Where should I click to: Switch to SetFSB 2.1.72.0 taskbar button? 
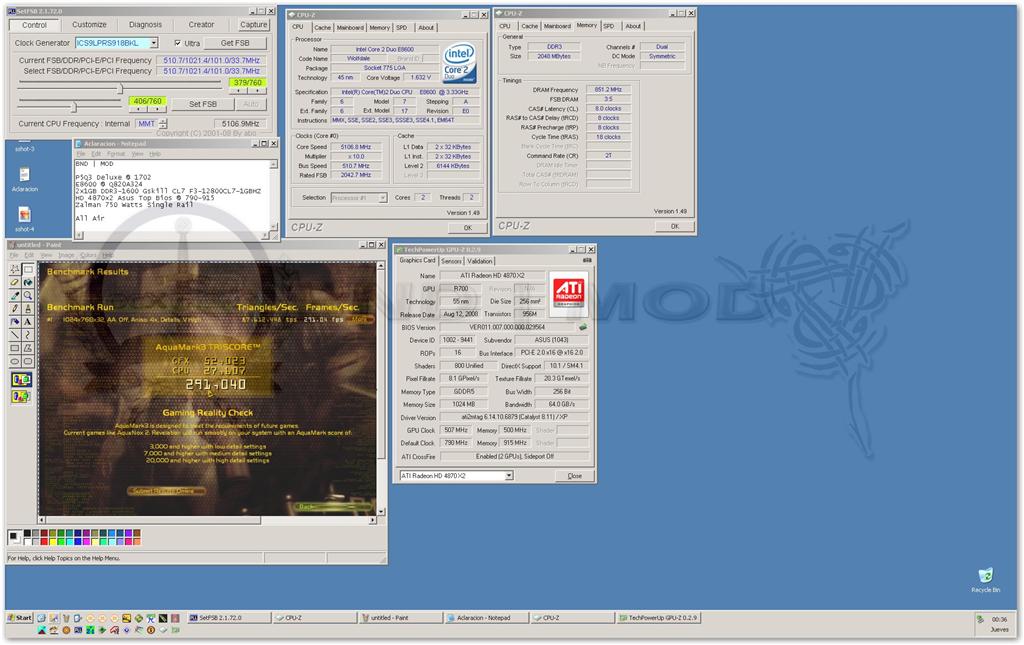[x=229, y=618]
